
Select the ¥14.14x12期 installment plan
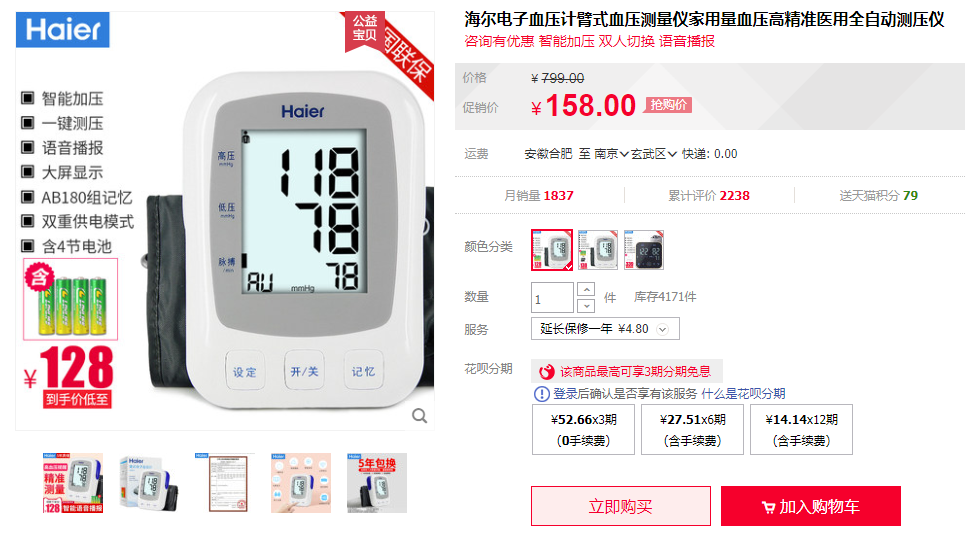tap(801, 430)
